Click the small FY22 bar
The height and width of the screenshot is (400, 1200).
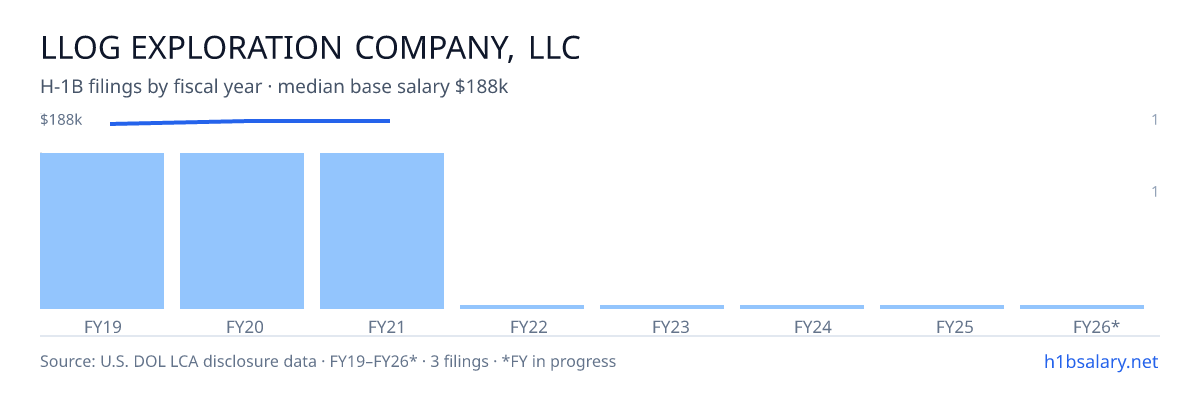(x=522, y=307)
